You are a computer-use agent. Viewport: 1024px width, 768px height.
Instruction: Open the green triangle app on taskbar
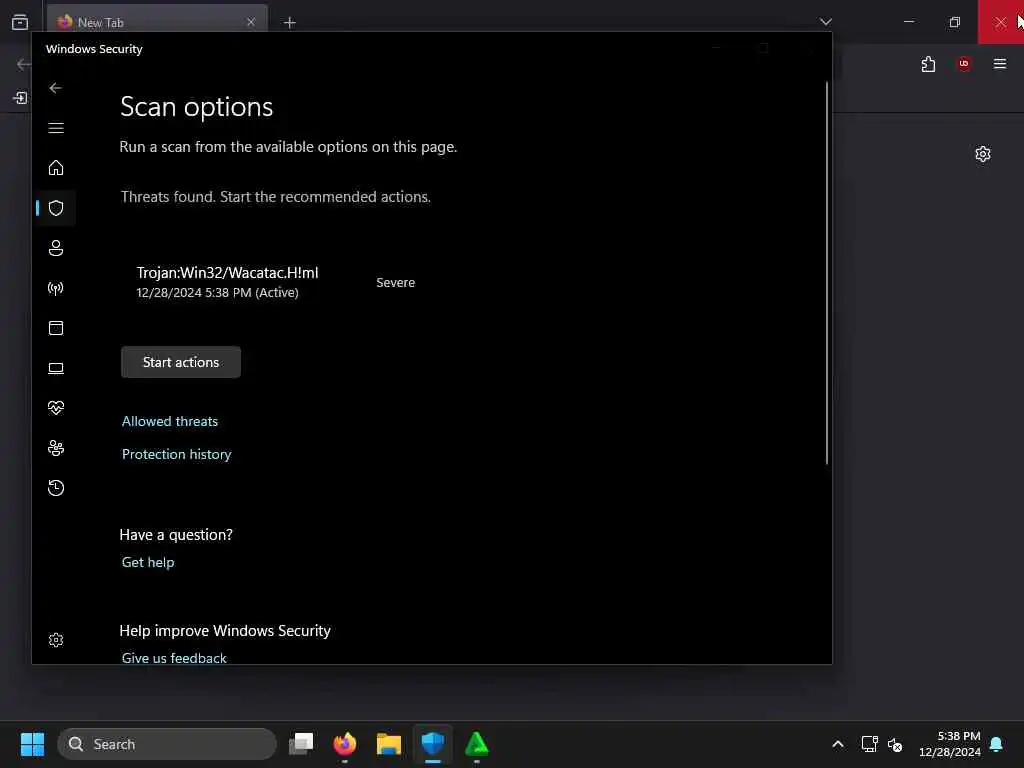[477, 743]
